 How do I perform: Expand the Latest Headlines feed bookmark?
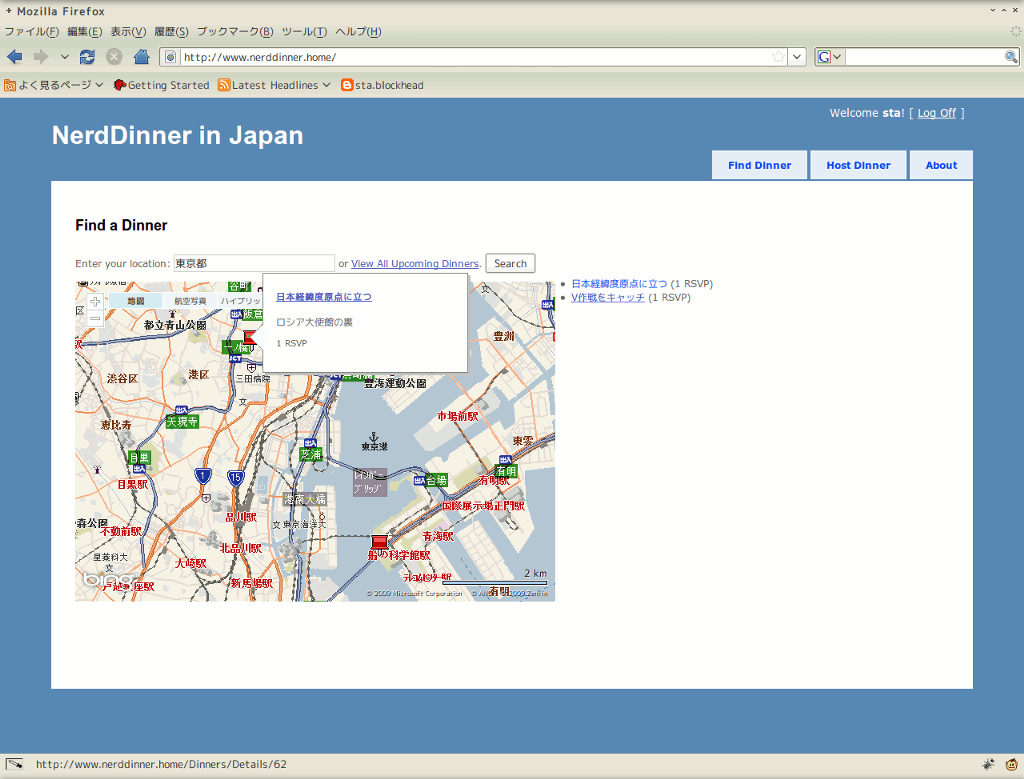(274, 85)
